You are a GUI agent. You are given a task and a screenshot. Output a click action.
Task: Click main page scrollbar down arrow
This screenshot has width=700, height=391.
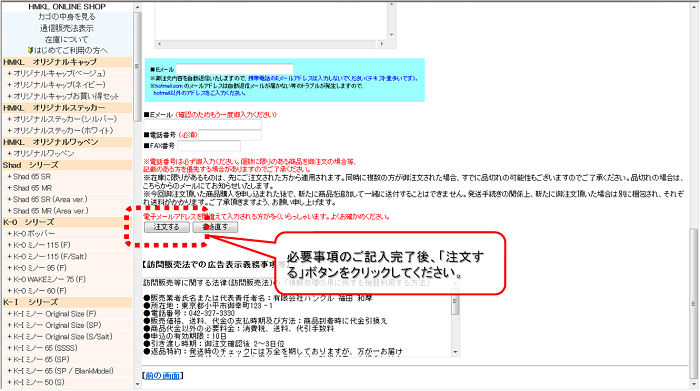click(693, 384)
